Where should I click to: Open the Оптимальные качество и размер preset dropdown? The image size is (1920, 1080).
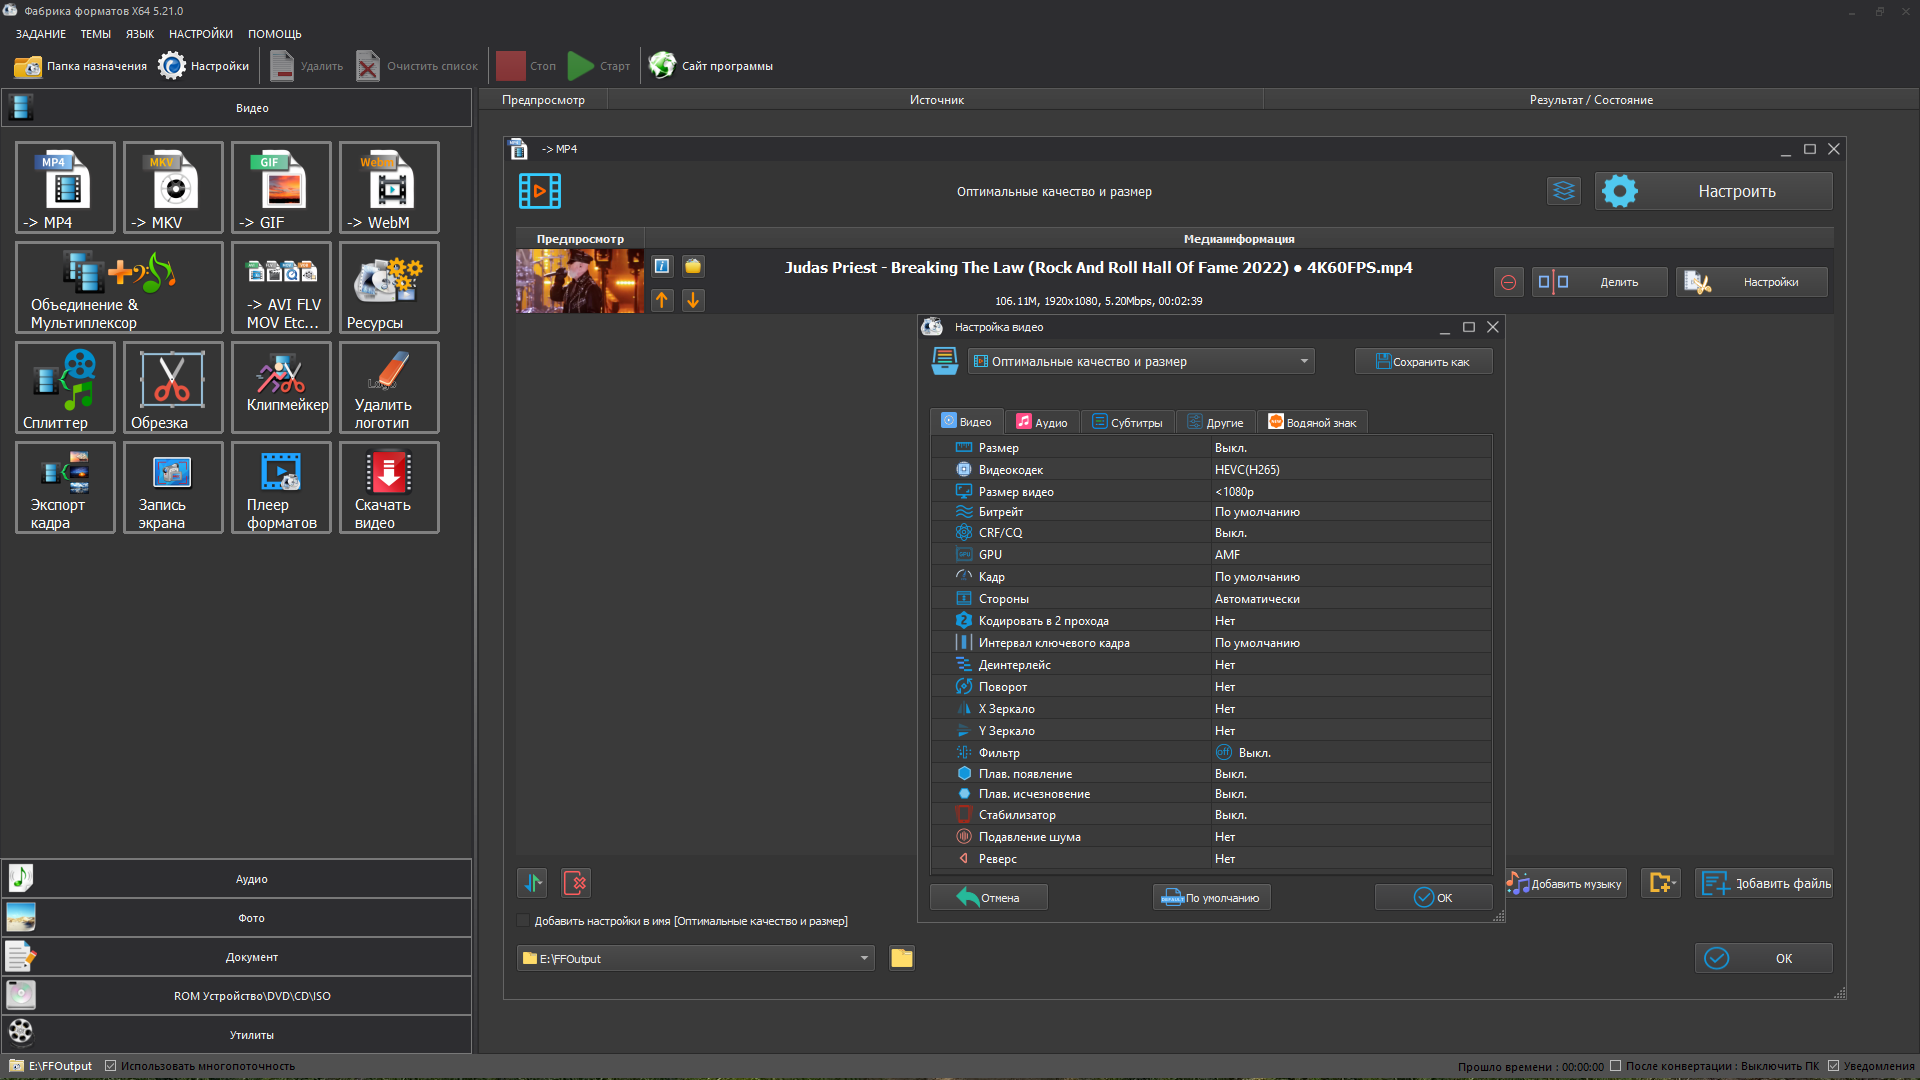[1141, 362]
